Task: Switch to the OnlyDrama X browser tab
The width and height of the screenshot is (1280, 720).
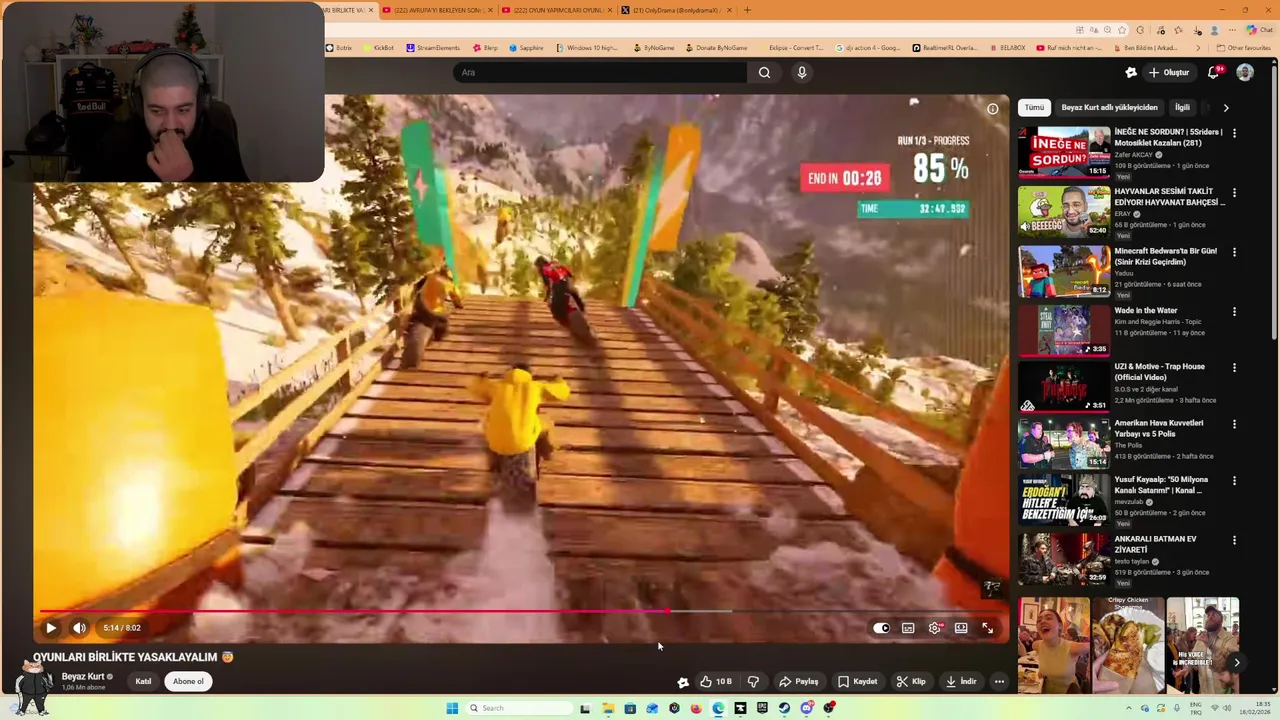Action: point(676,10)
